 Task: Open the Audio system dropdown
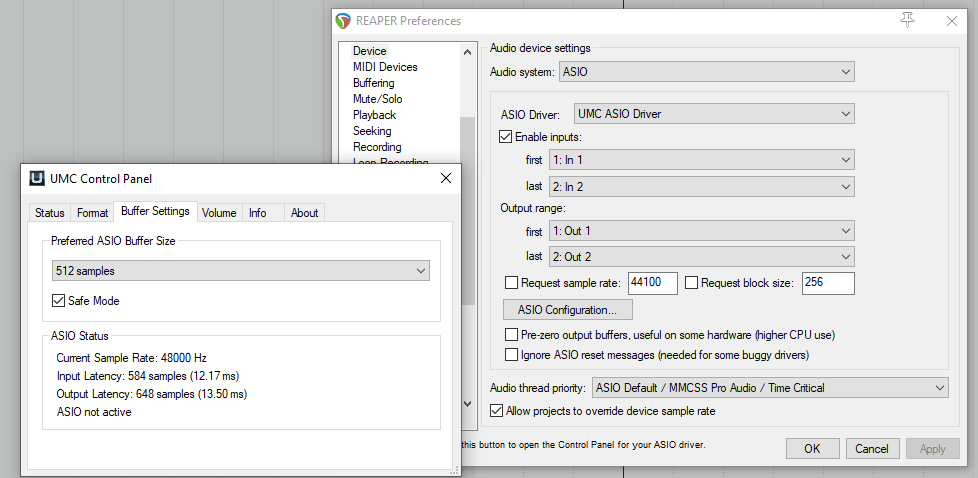tap(707, 72)
